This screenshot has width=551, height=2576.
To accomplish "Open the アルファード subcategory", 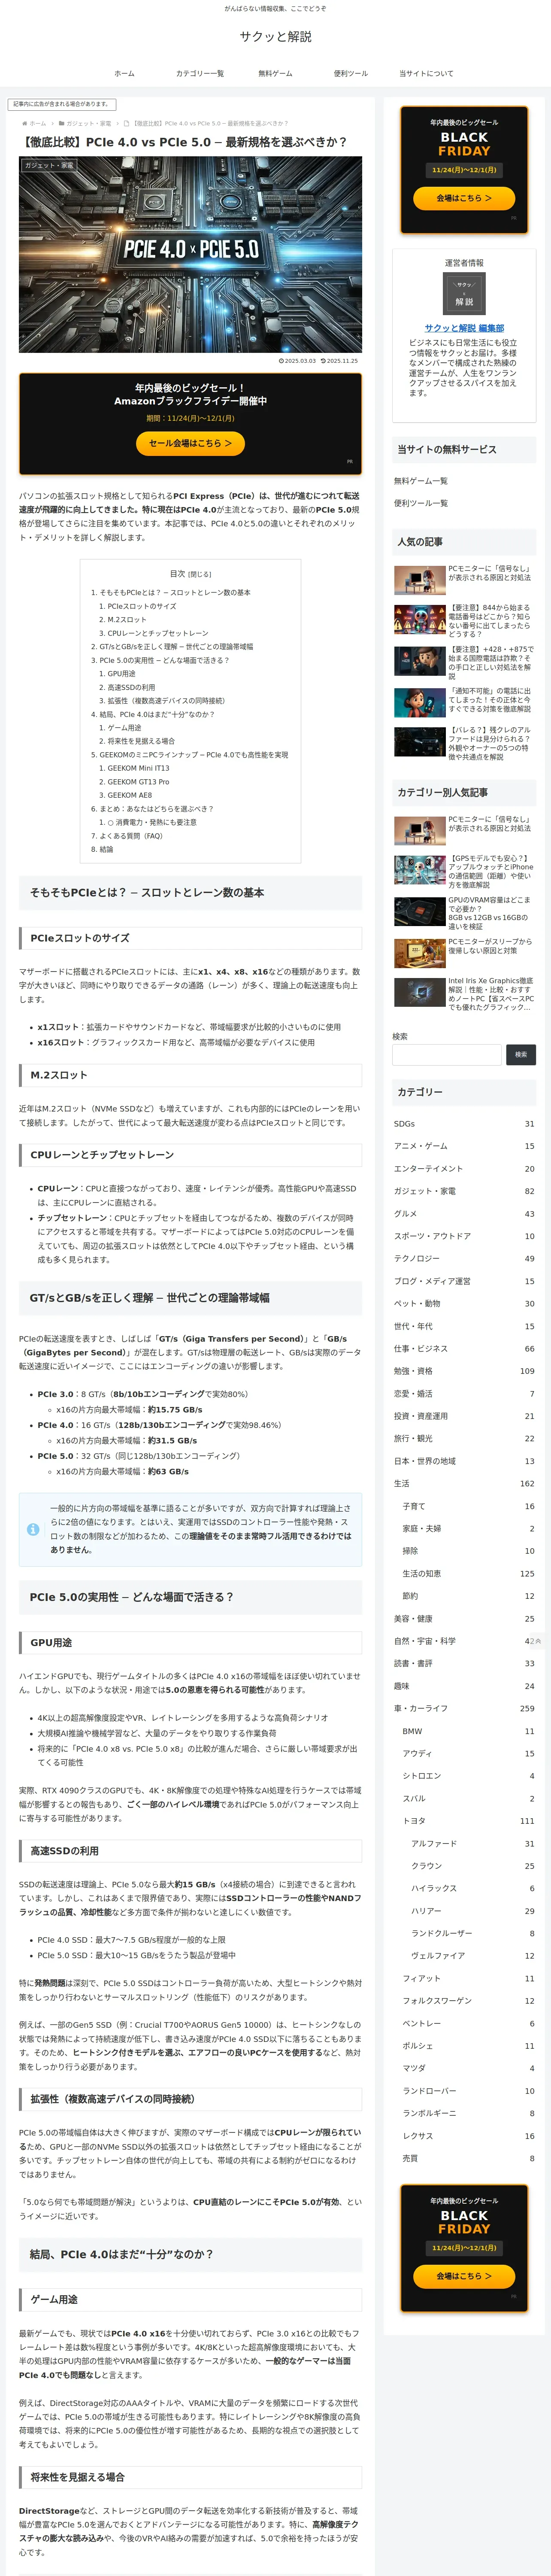I will pos(472,1844).
